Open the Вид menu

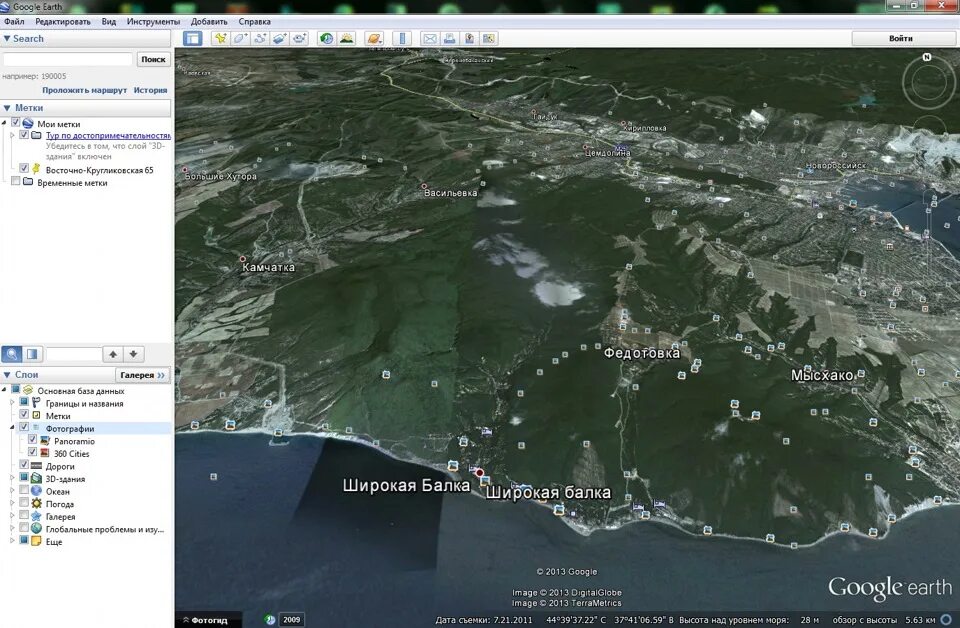pyautogui.click(x=108, y=21)
